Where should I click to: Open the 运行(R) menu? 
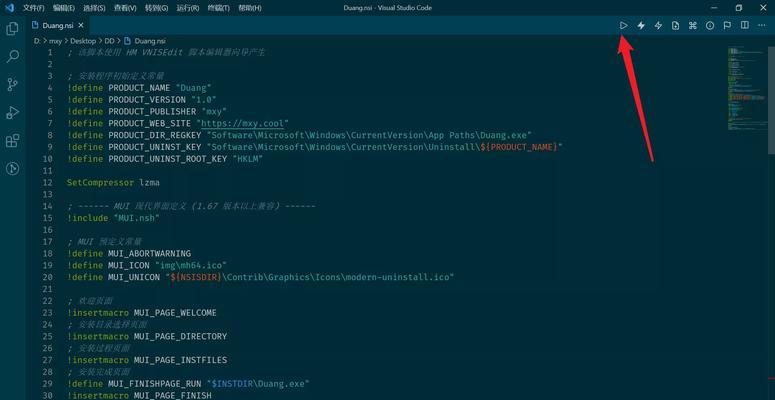point(188,8)
